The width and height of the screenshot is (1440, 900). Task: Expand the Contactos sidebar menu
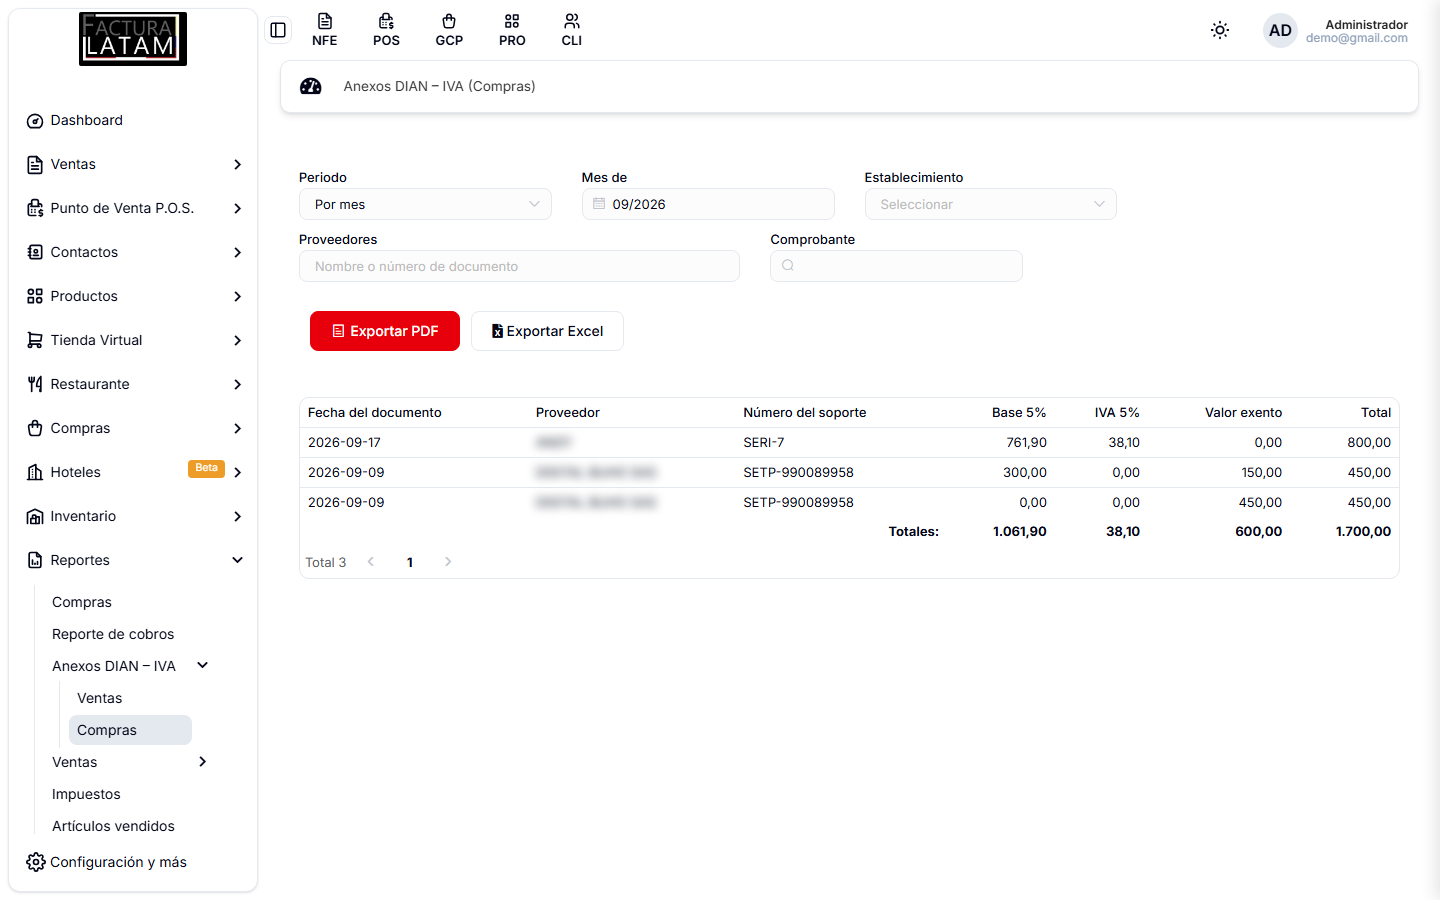click(x=134, y=252)
